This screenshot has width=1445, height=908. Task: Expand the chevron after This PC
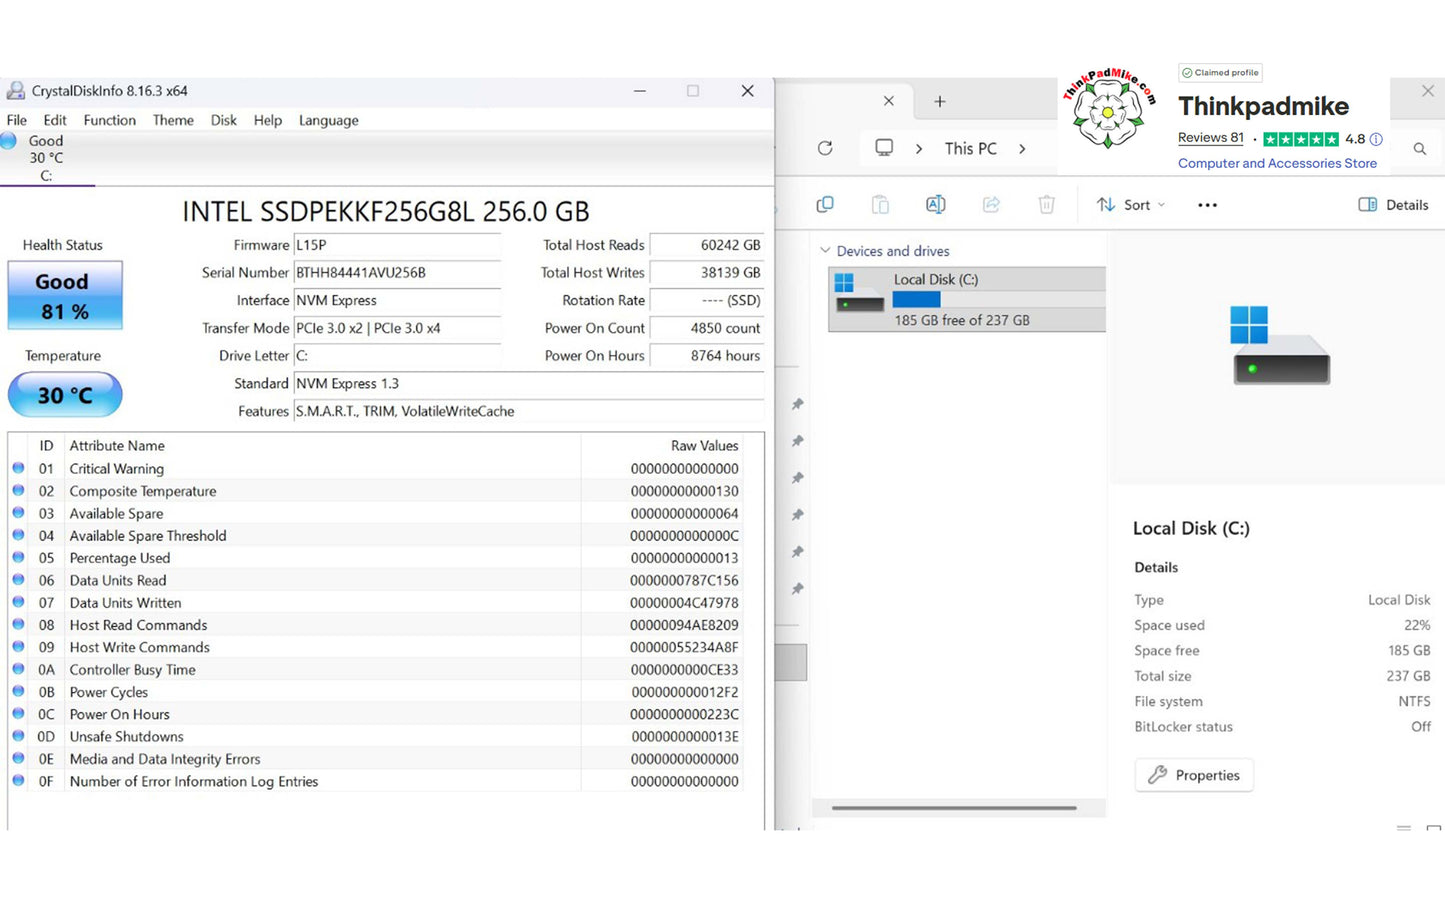pos(1022,149)
